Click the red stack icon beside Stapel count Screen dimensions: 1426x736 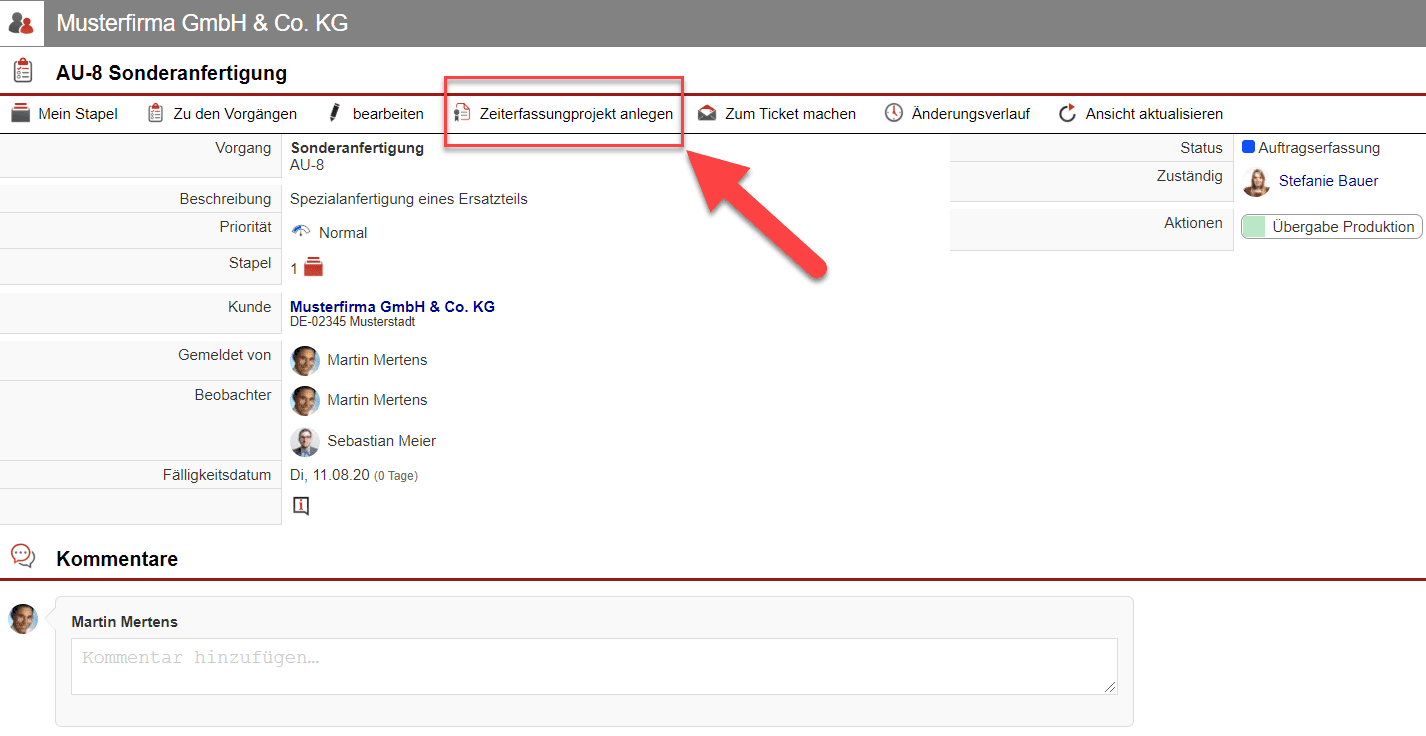[314, 267]
